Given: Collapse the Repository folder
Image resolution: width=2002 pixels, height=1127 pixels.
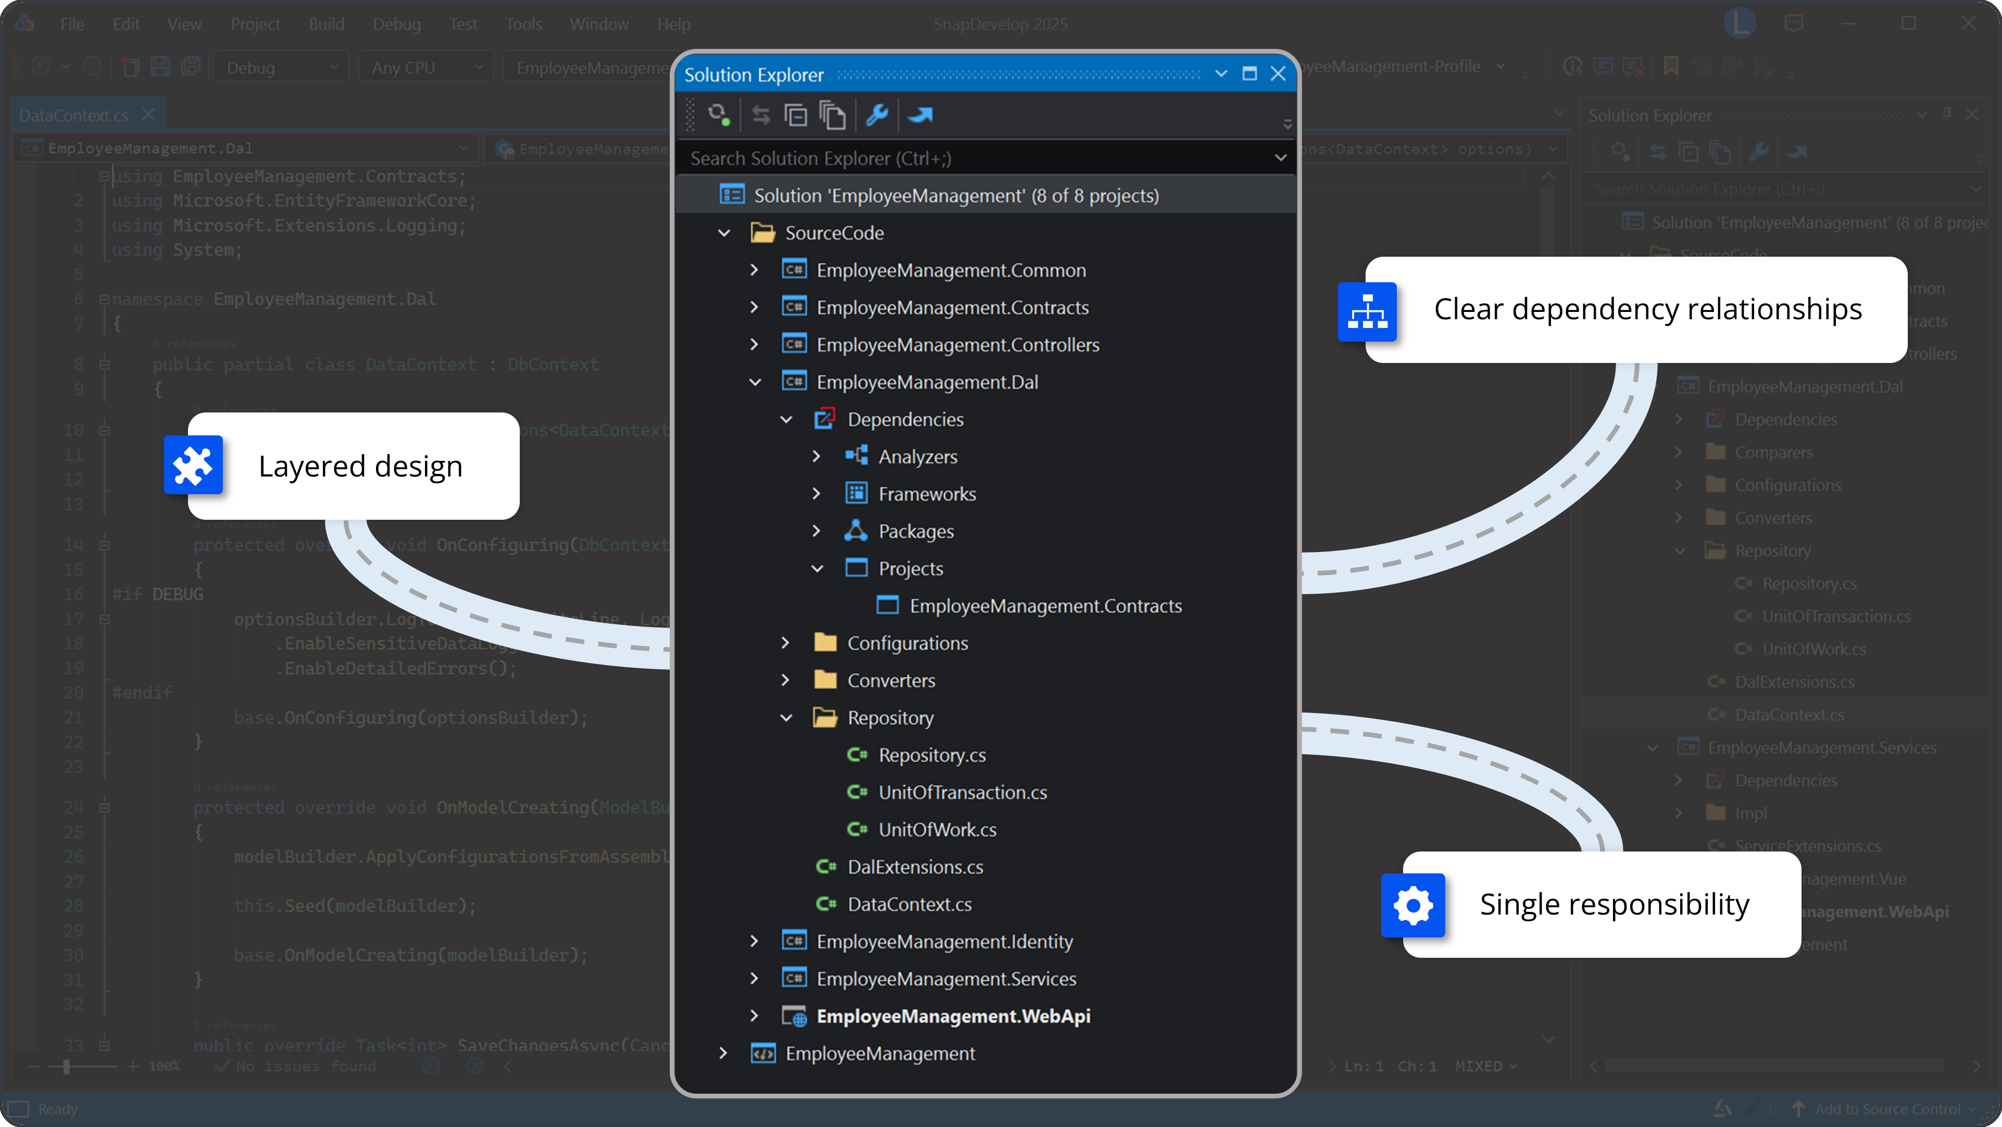Looking at the screenshot, I should 786,718.
